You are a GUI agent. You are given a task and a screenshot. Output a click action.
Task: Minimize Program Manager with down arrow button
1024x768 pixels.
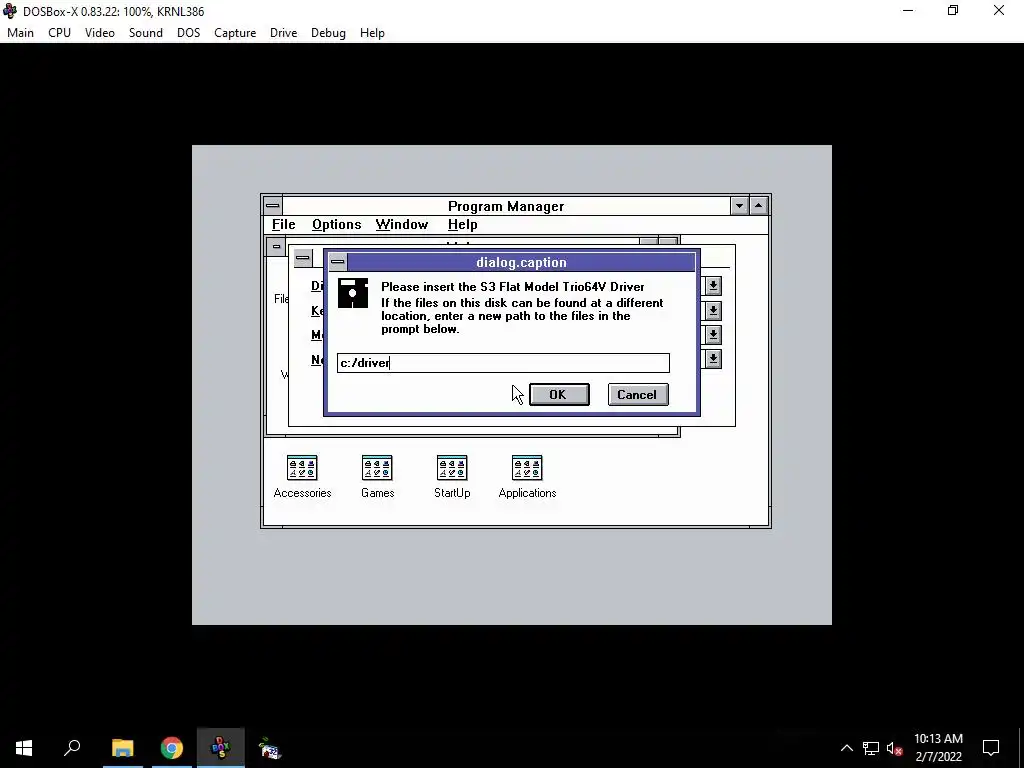point(739,206)
